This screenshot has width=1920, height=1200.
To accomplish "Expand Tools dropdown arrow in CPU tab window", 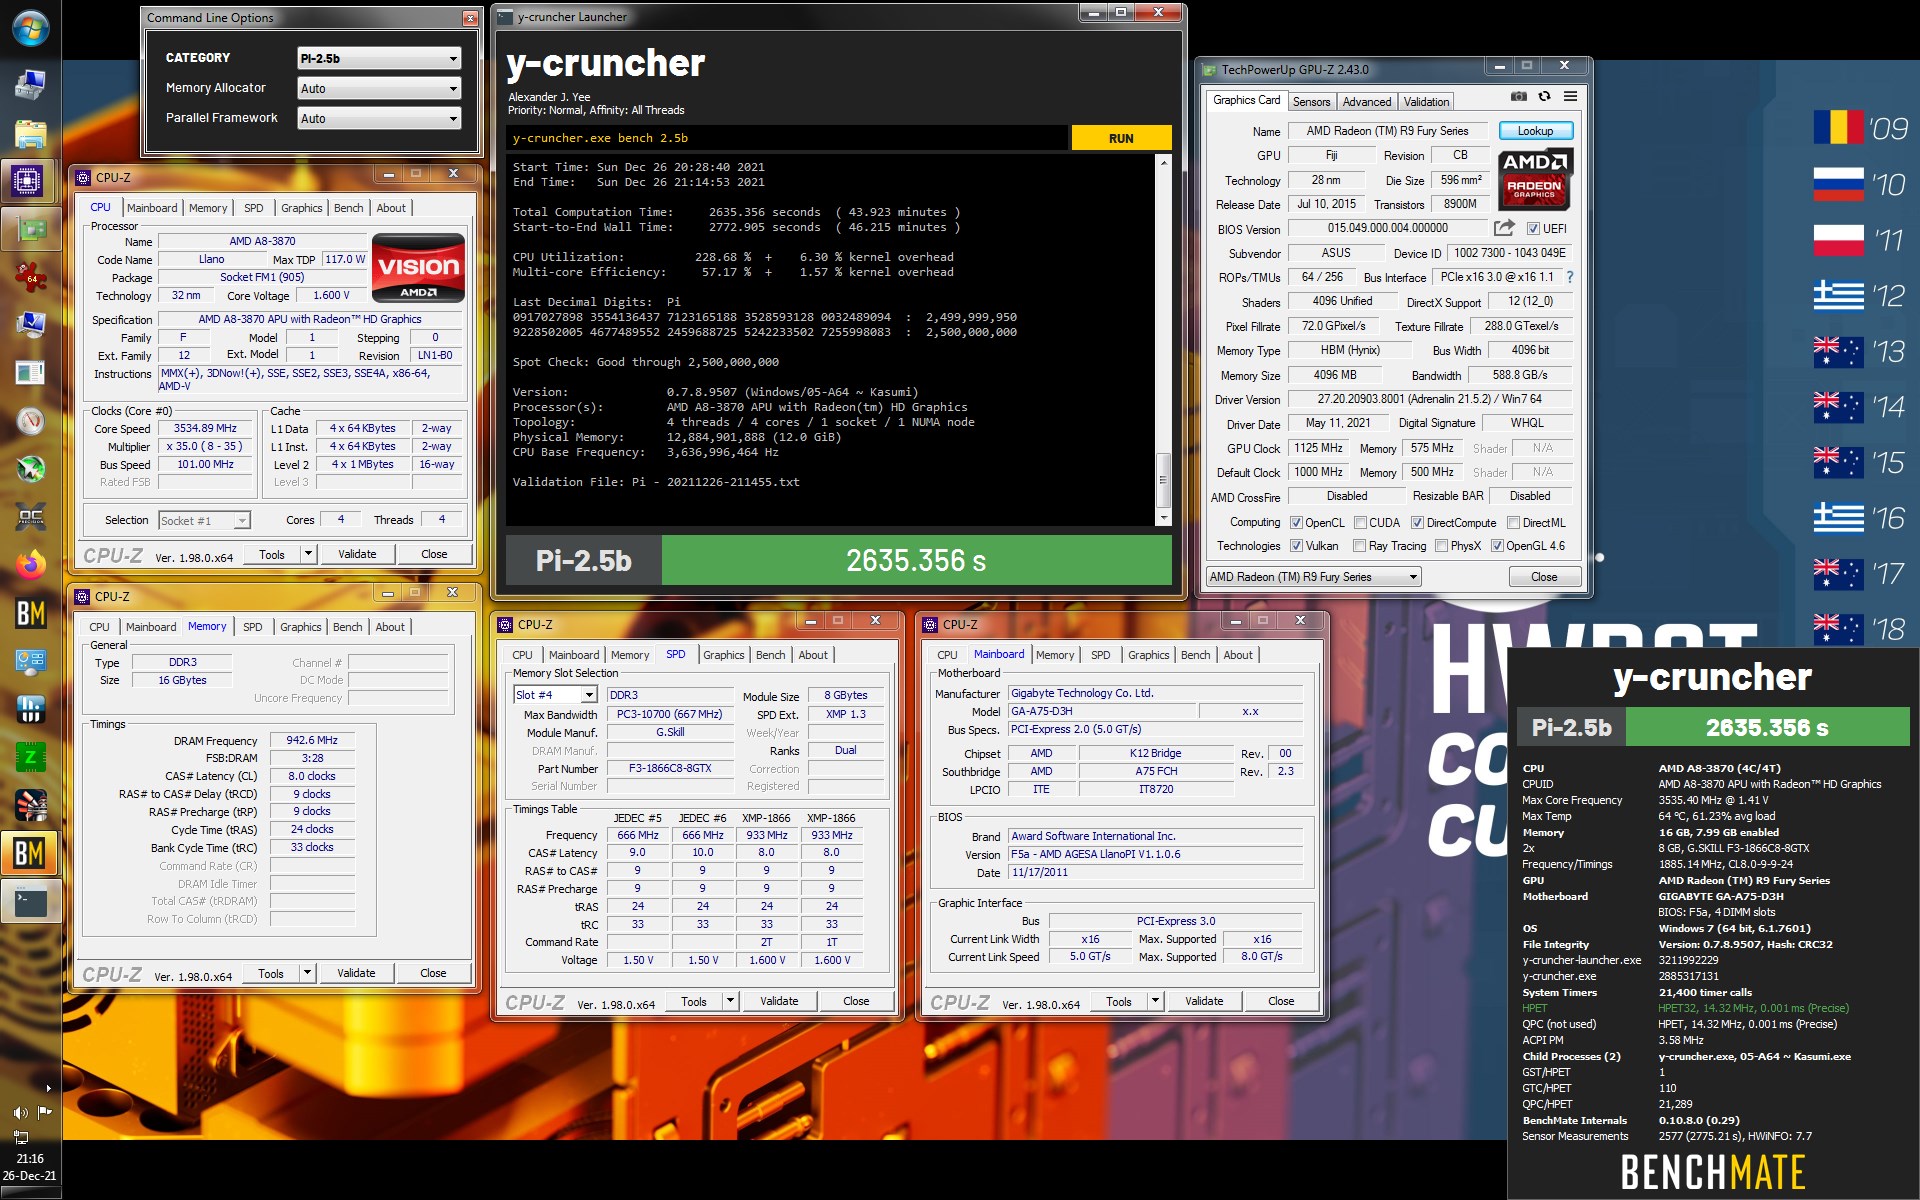I will (x=309, y=554).
